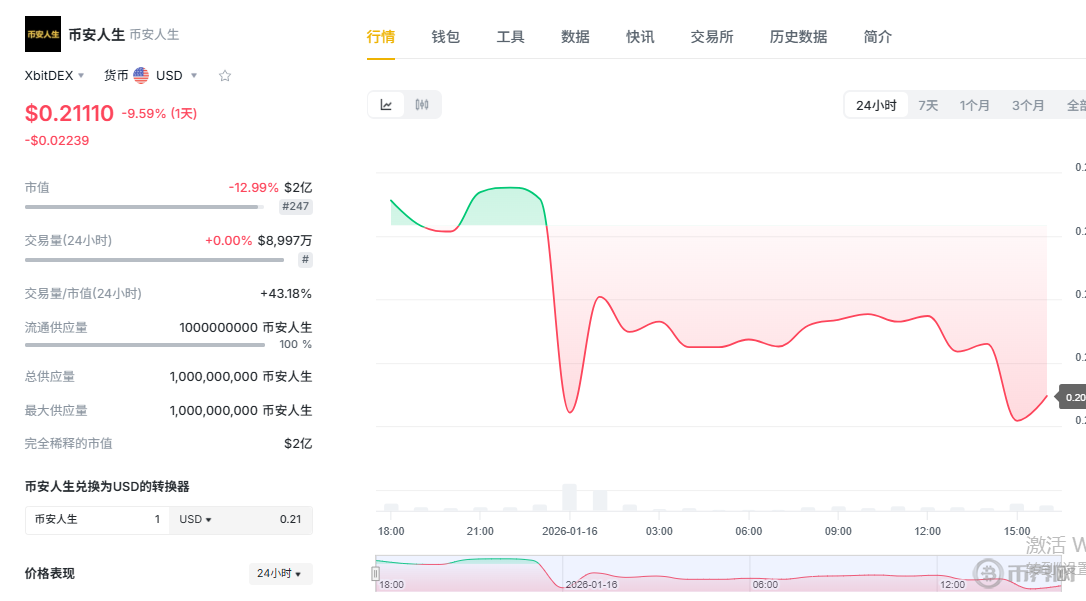1086x601 pixels.
Task: Switch to the 数据 tab
Action: click(575, 36)
